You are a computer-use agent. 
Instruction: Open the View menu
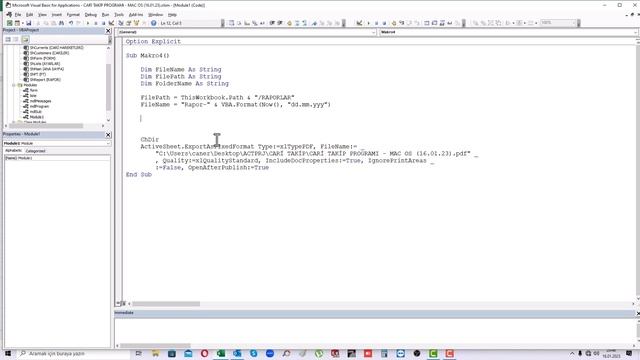[x=42, y=15]
